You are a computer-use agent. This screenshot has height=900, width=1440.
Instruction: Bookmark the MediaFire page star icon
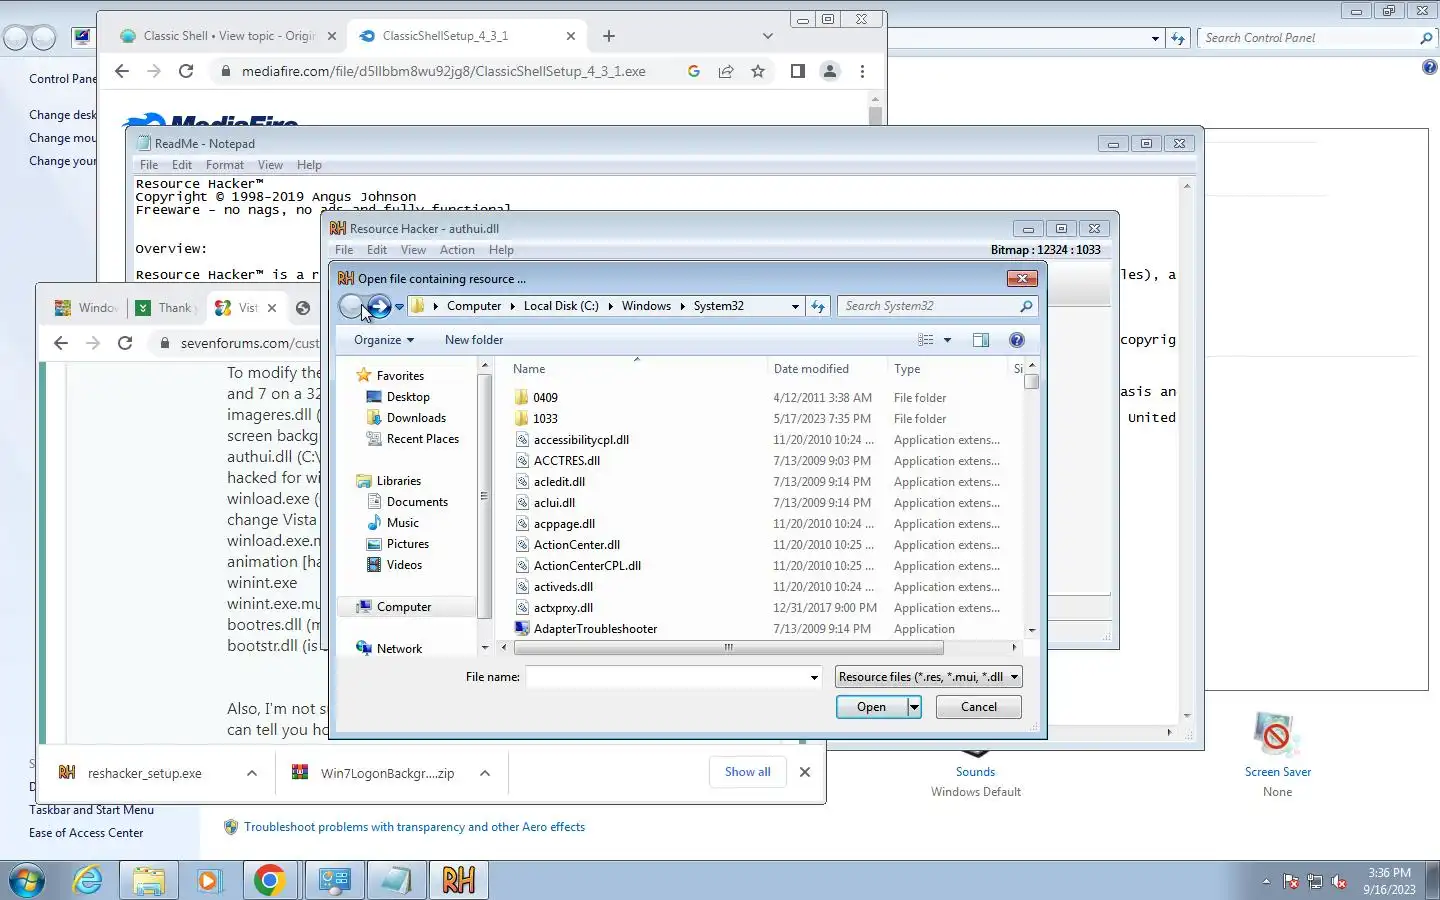pyautogui.click(x=758, y=71)
